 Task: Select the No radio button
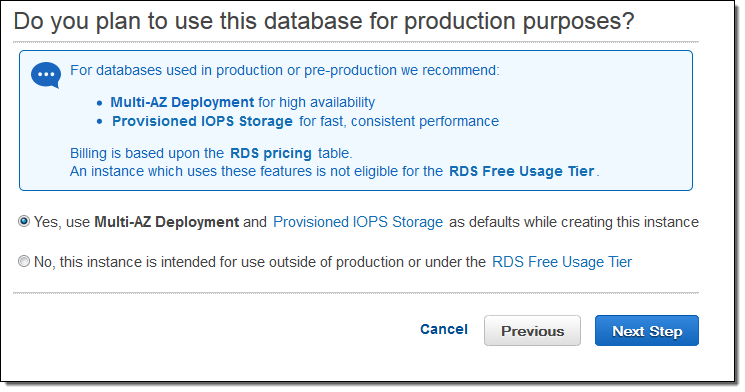pos(24,261)
